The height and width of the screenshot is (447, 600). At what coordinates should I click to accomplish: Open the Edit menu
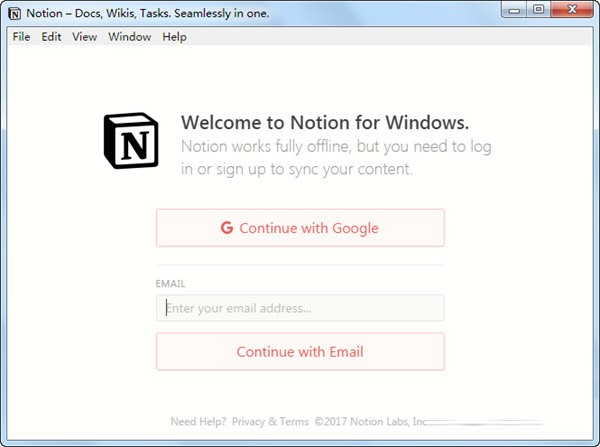coord(51,37)
